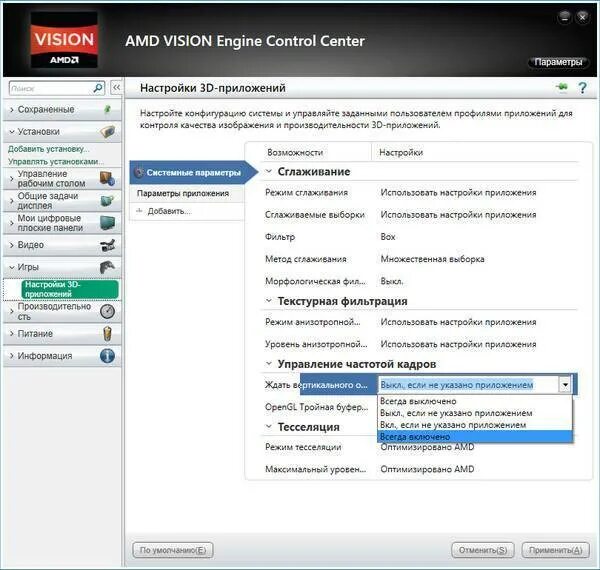Select Системные параметры tab
This screenshot has height=570, width=600.
pyautogui.click(x=193, y=173)
